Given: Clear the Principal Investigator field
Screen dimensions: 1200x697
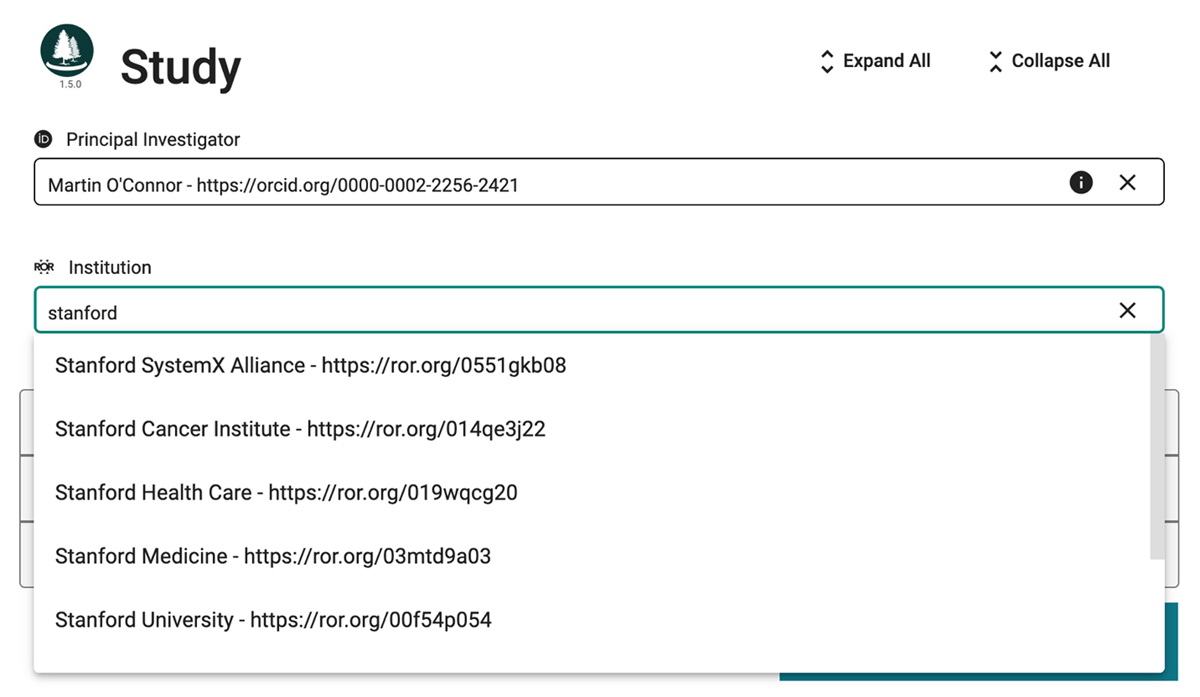Looking at the screenshot, I should click(1127, 182).
